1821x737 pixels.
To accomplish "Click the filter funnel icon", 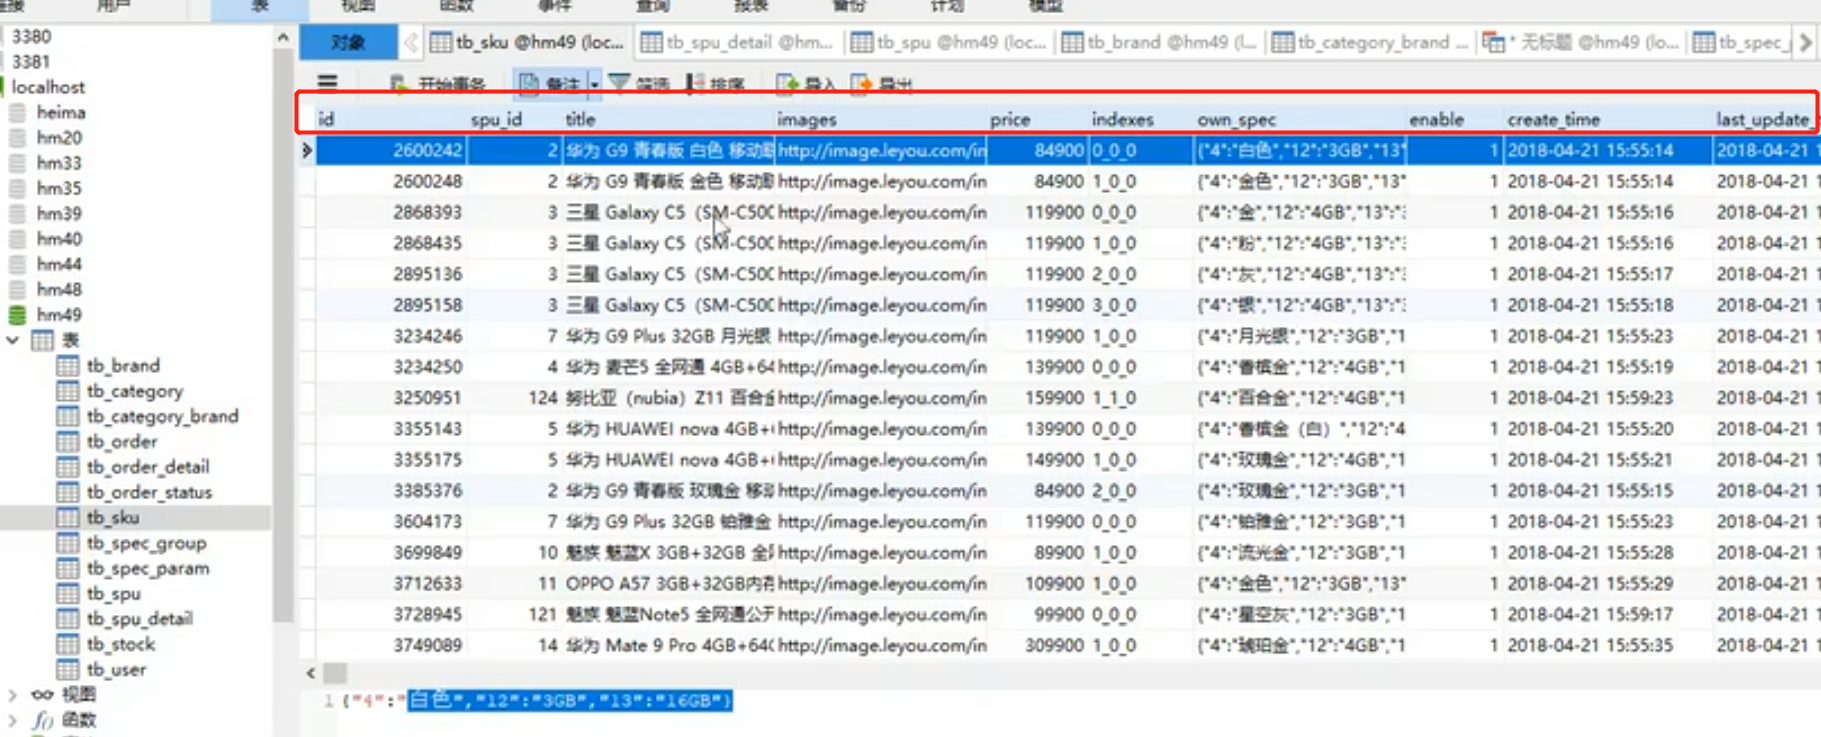I will click(619, 83).
